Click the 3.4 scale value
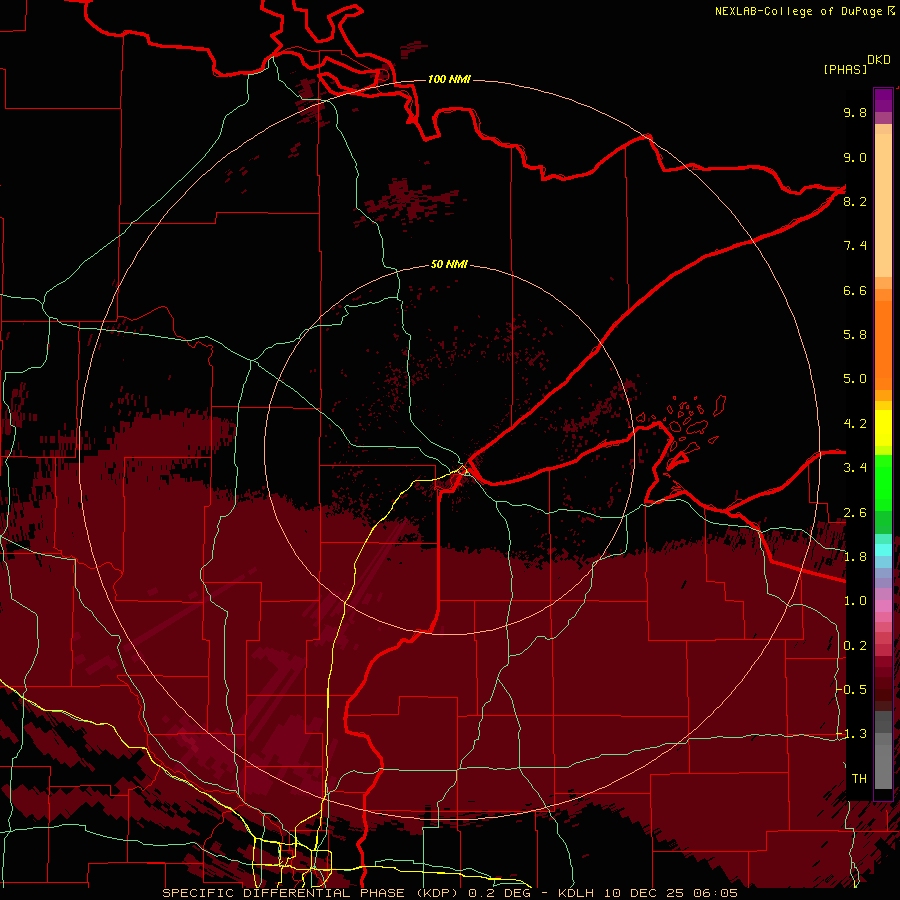Screen dimensions: 900x900 855,468
